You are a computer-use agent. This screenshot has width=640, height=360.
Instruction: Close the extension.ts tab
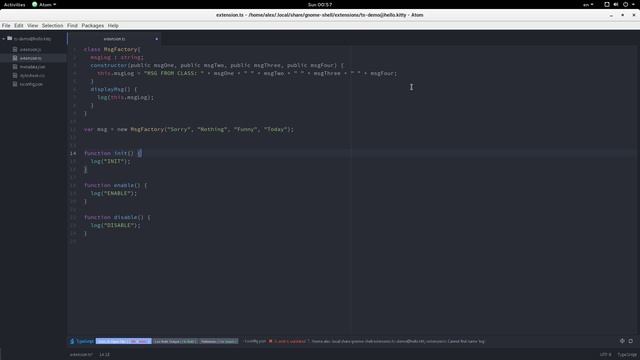(156, 39)
